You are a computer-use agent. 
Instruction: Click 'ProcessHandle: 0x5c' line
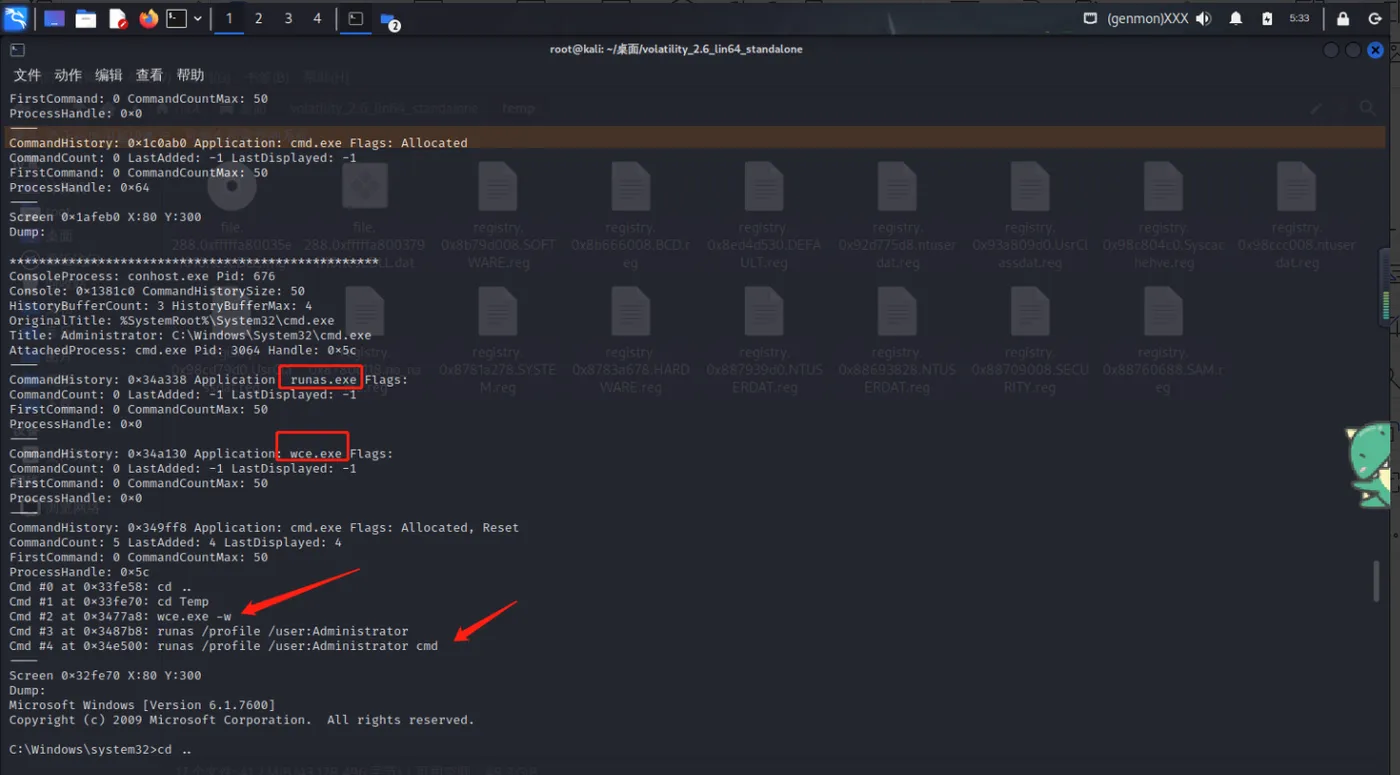[79, 572]
